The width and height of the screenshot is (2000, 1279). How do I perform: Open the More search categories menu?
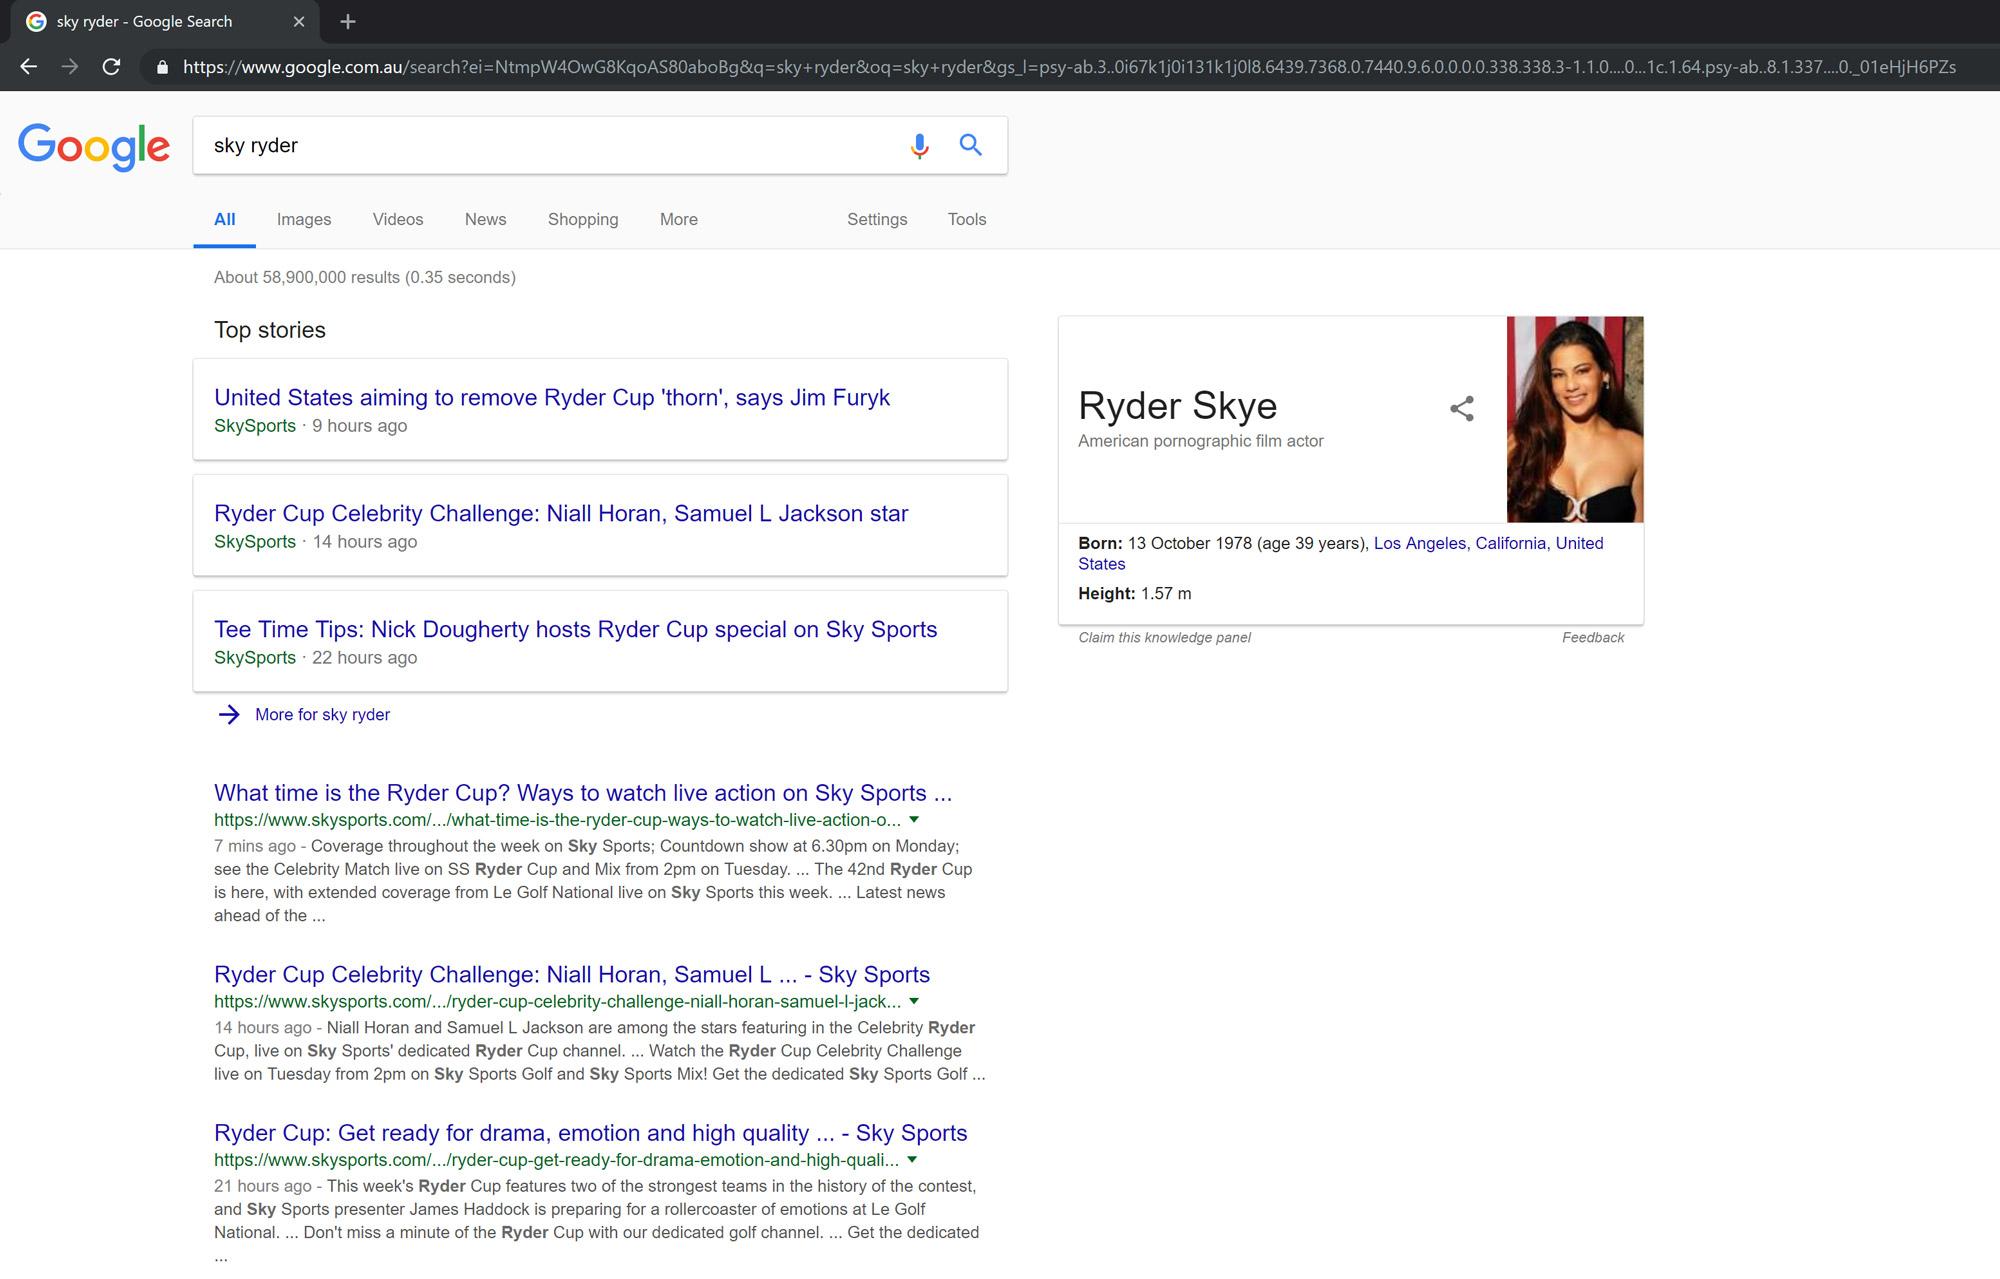pyautogui.click(x=679, y=219)
